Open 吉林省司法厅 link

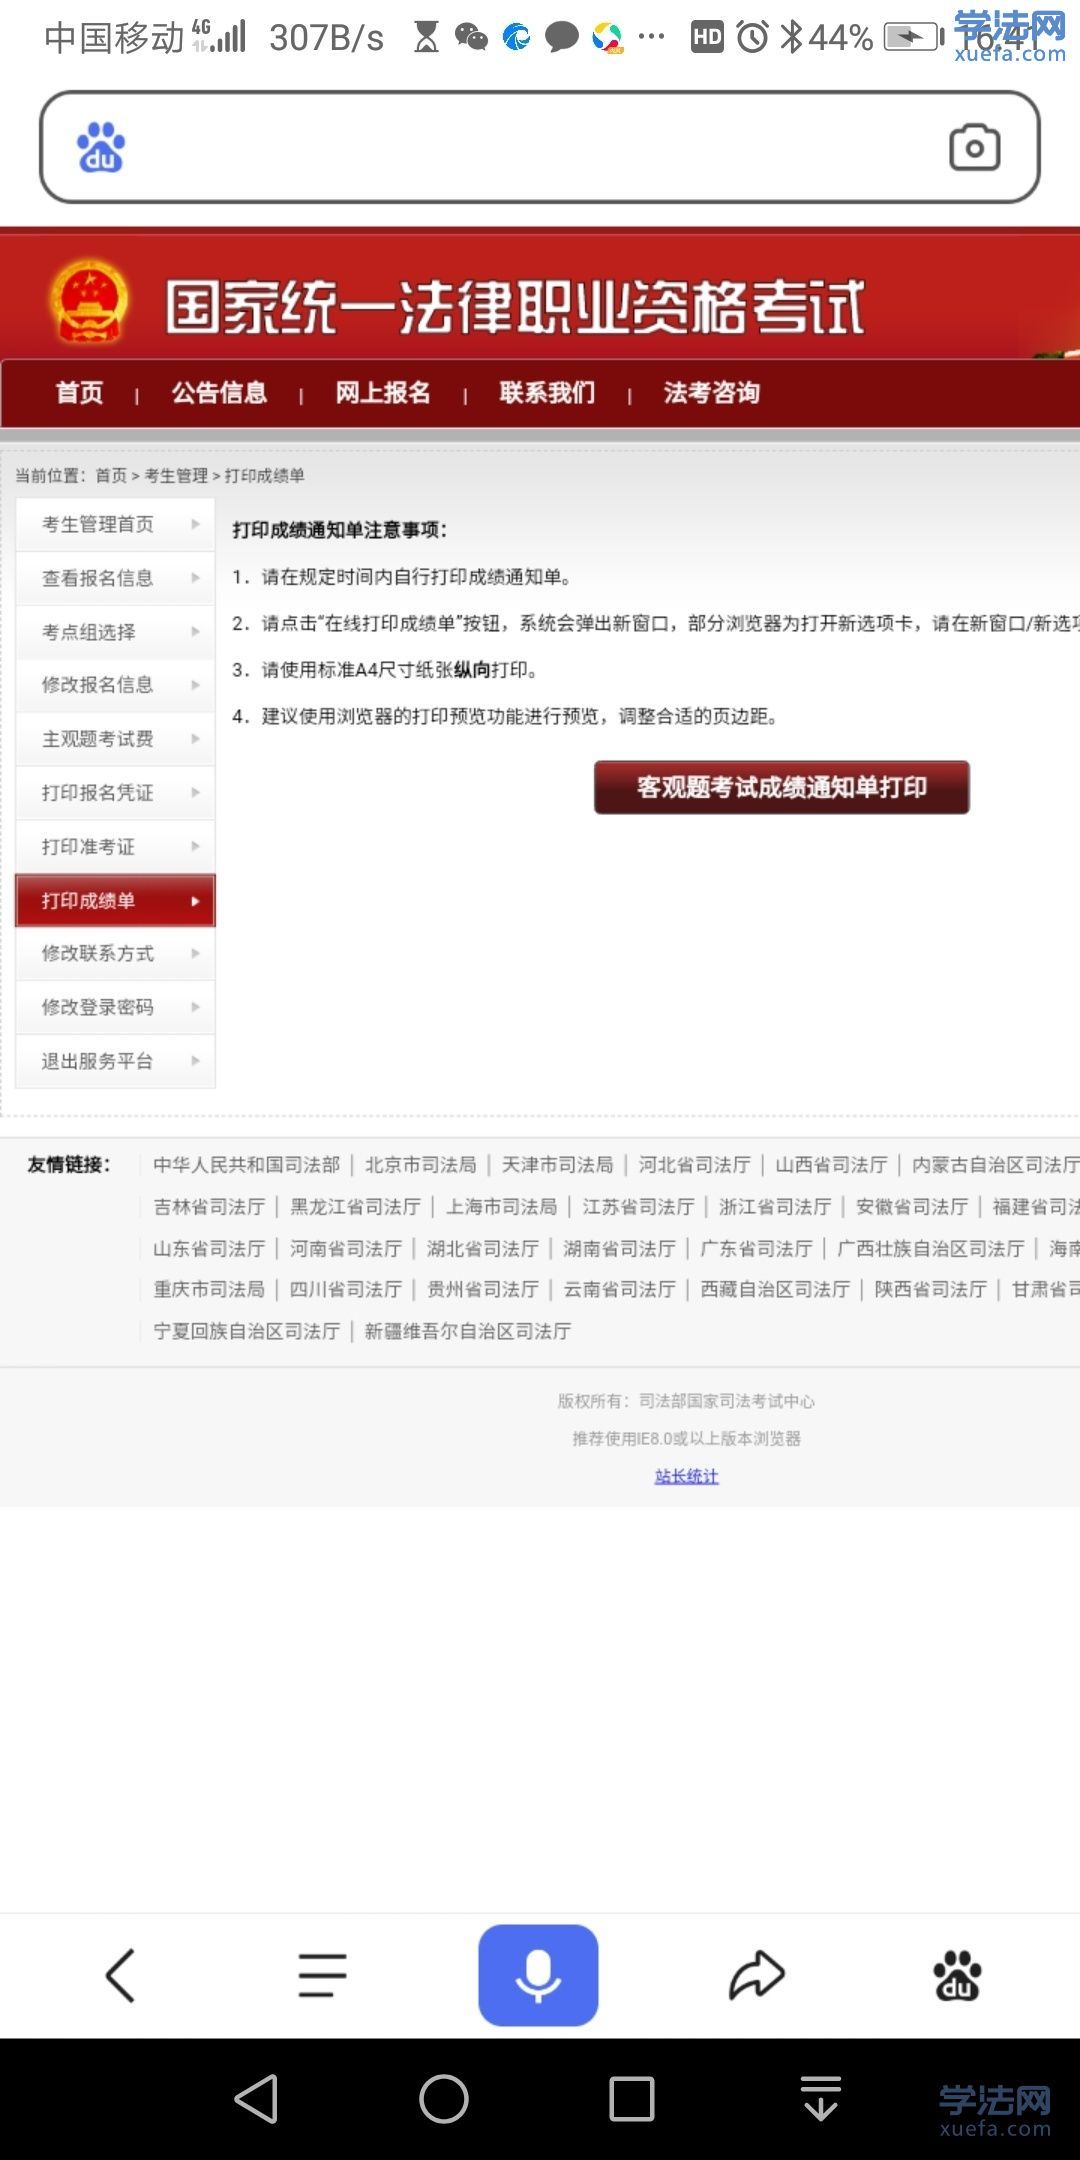coord(209,1207)
